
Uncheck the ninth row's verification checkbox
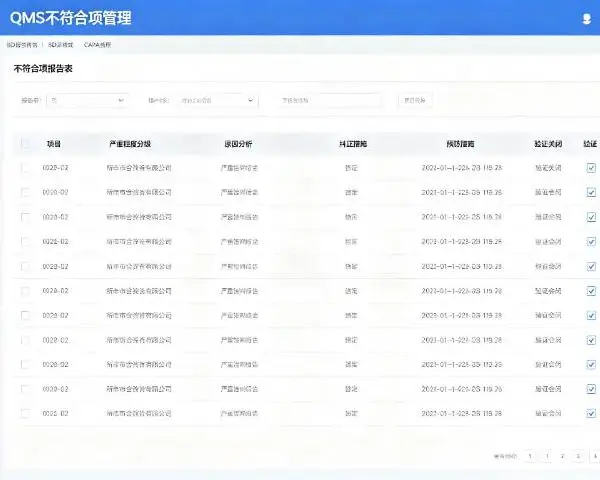(x=591, y=364)
